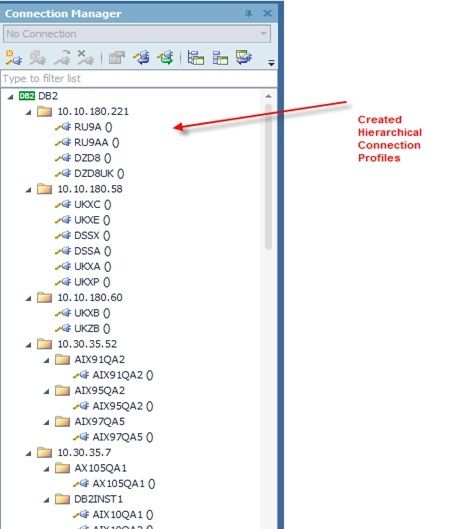This screenshot has height=529, width=461.
Task: Click the New Connection Profile toolbar icon
Action: [x=13, y=58]
